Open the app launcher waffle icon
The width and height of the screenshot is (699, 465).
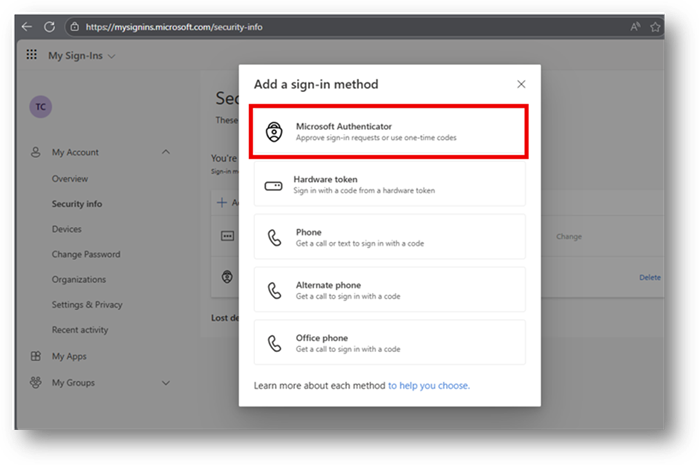click(31, 56)
